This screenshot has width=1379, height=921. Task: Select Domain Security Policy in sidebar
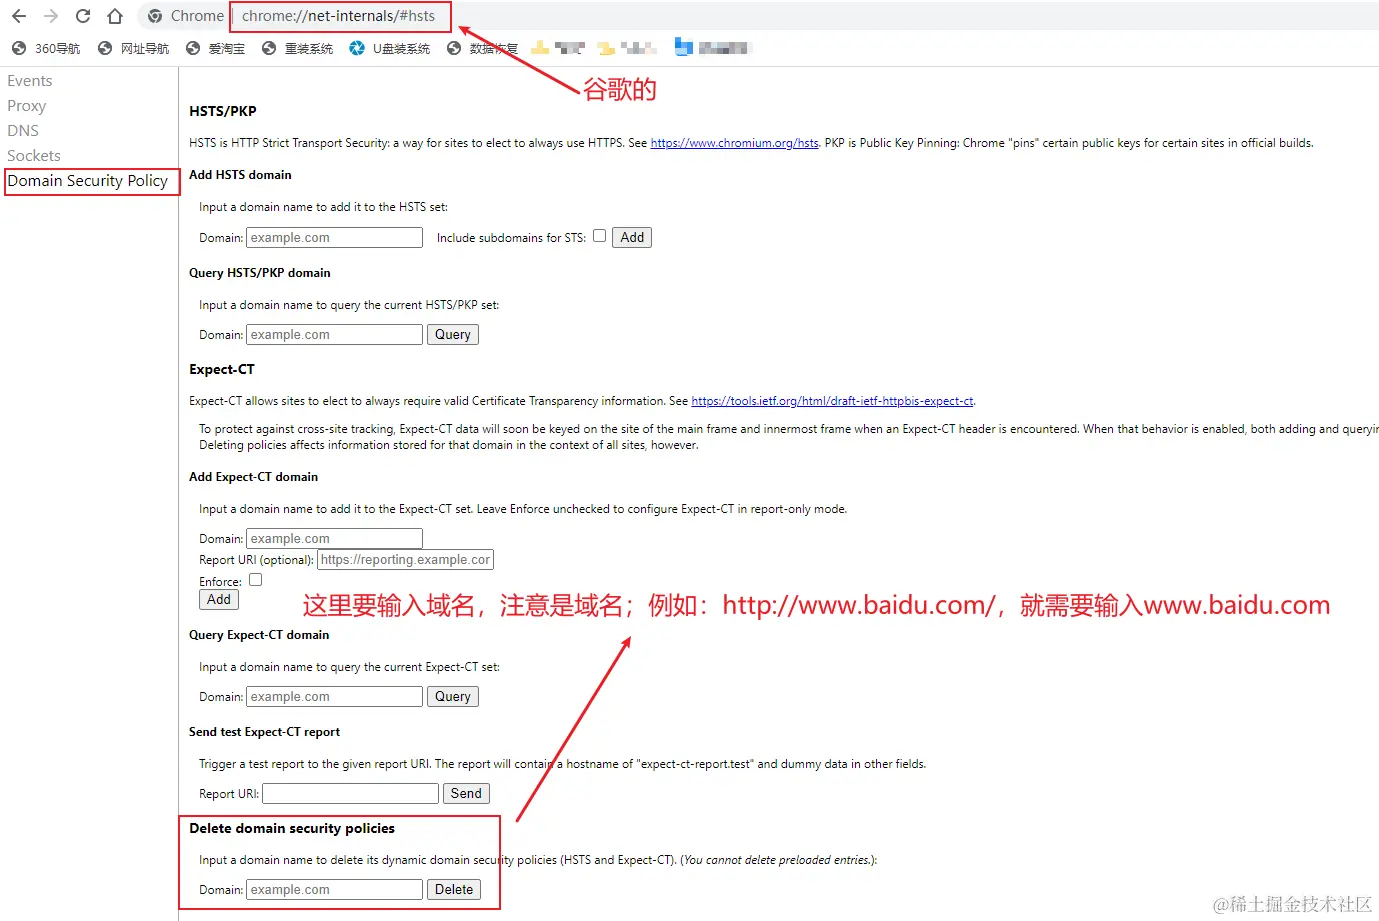pos(88,181)
